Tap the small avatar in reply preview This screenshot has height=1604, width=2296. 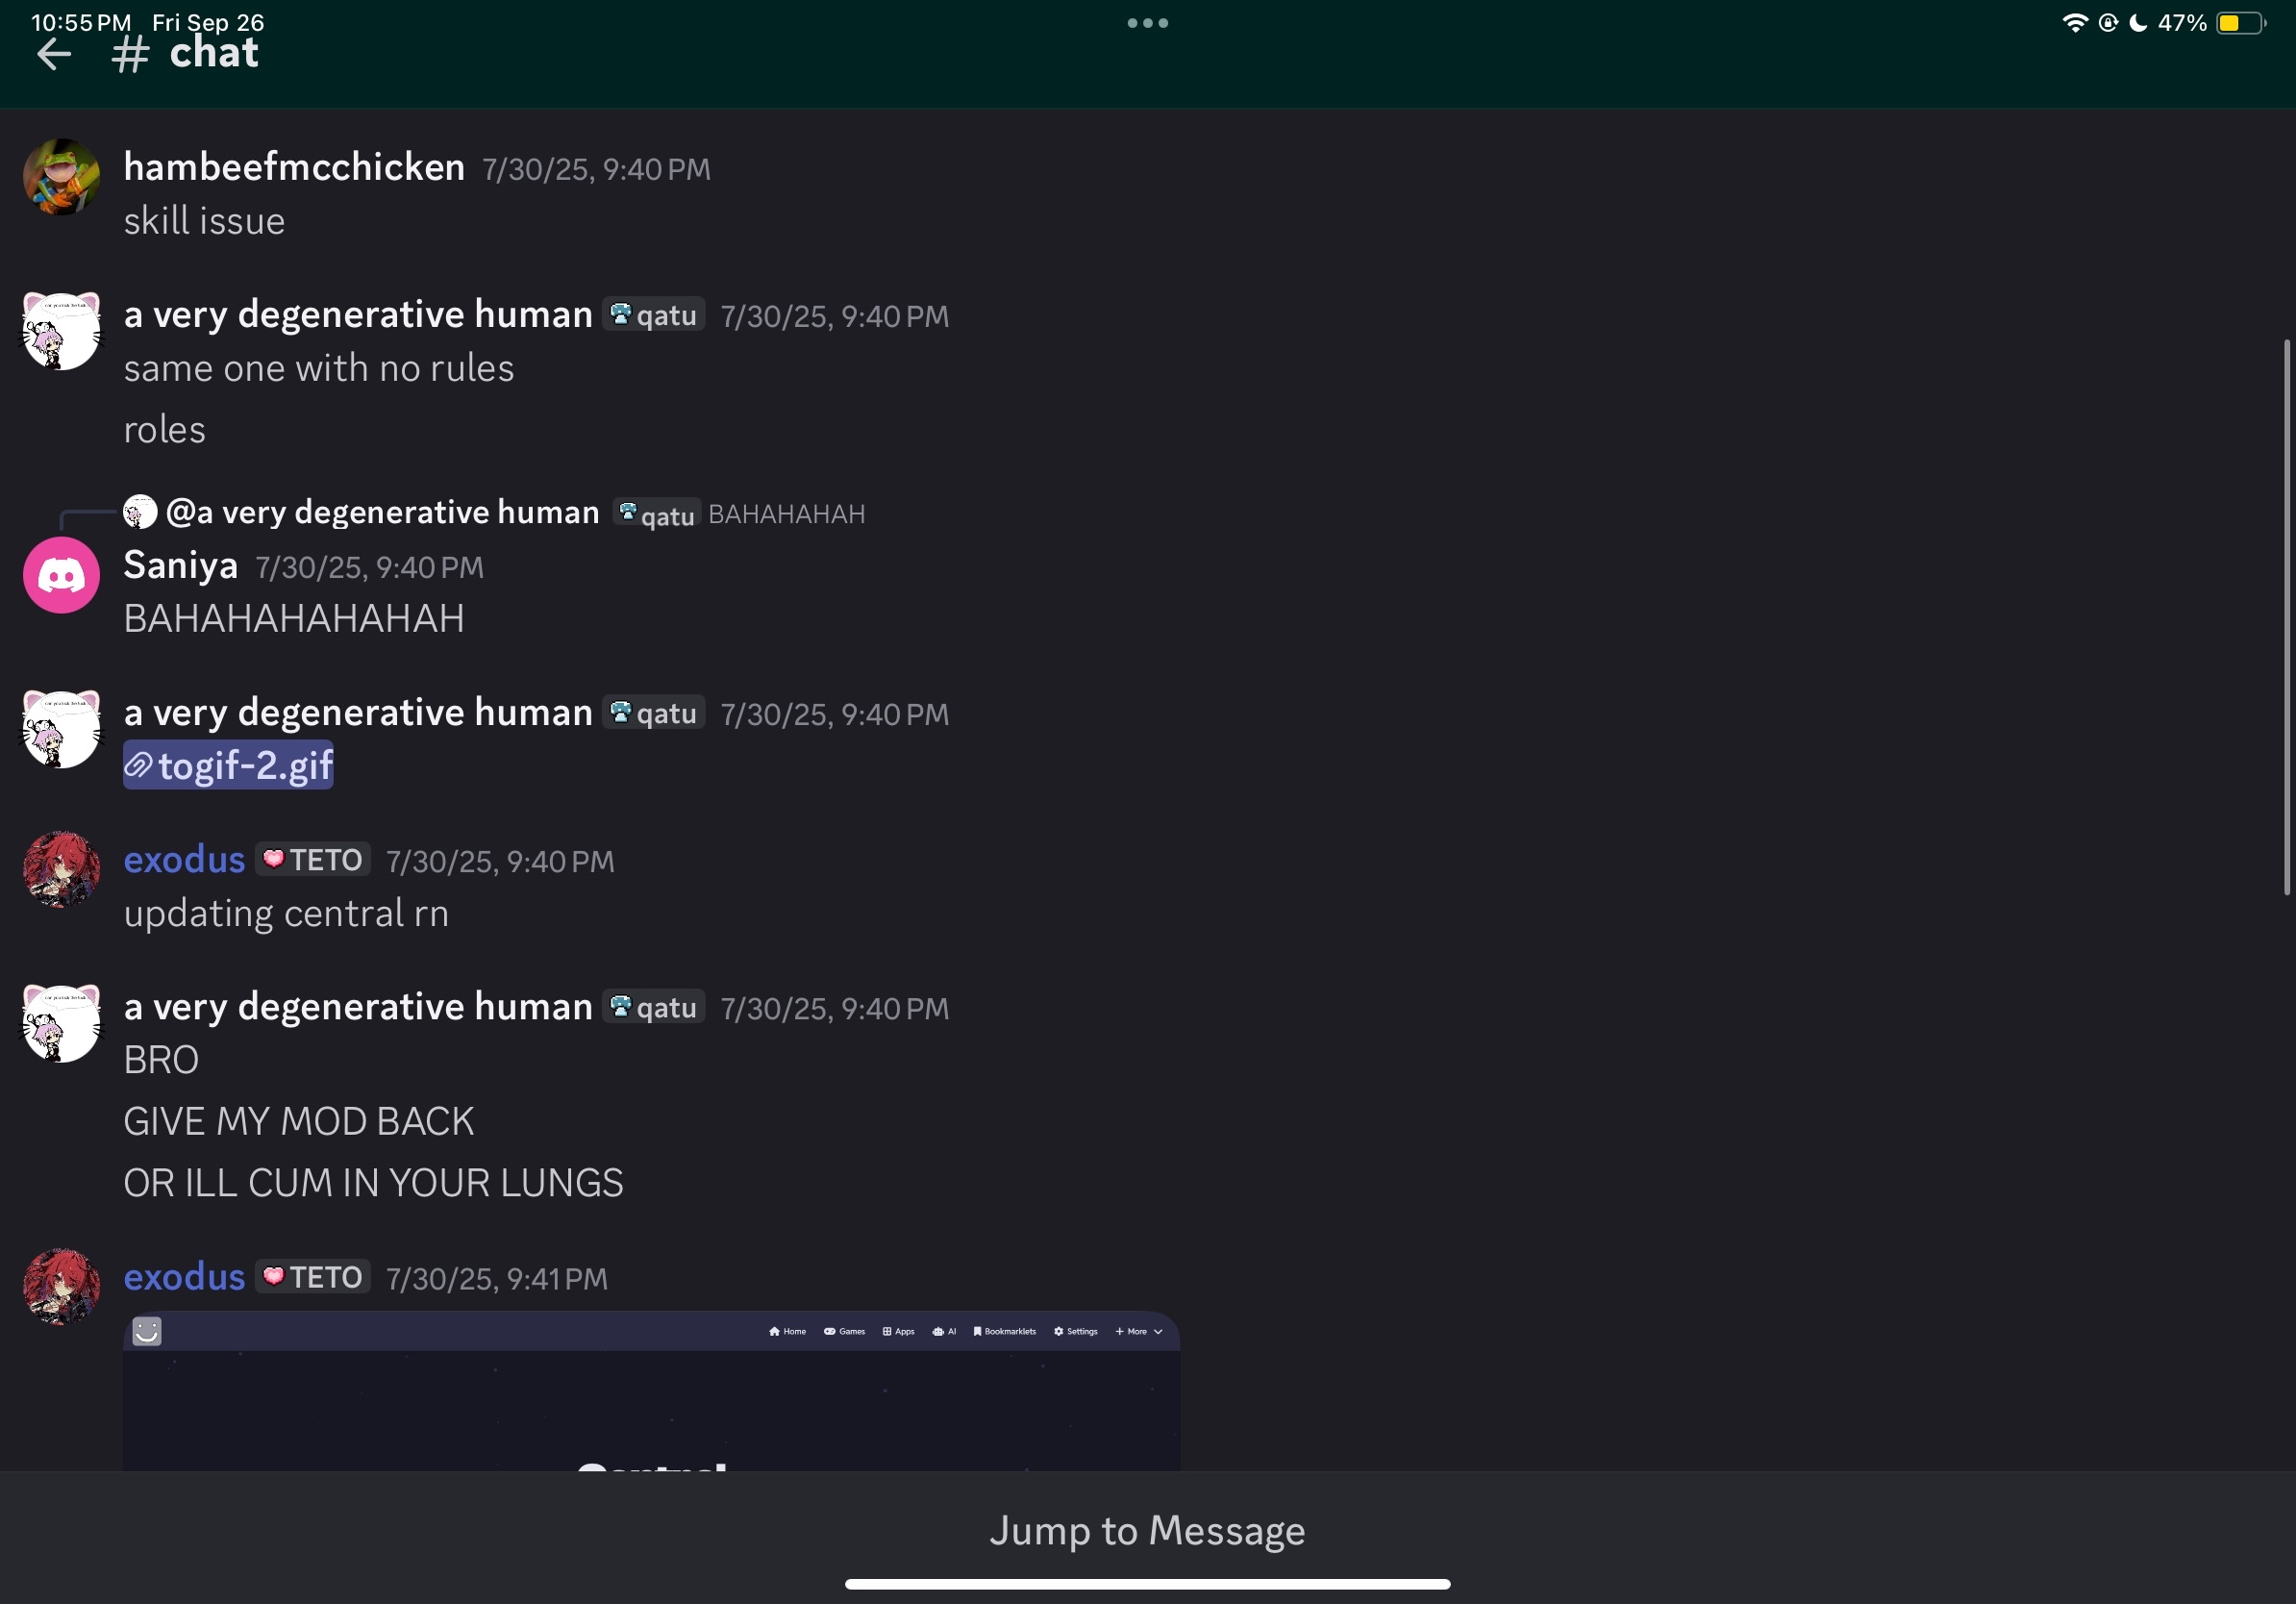click(140, 512)
